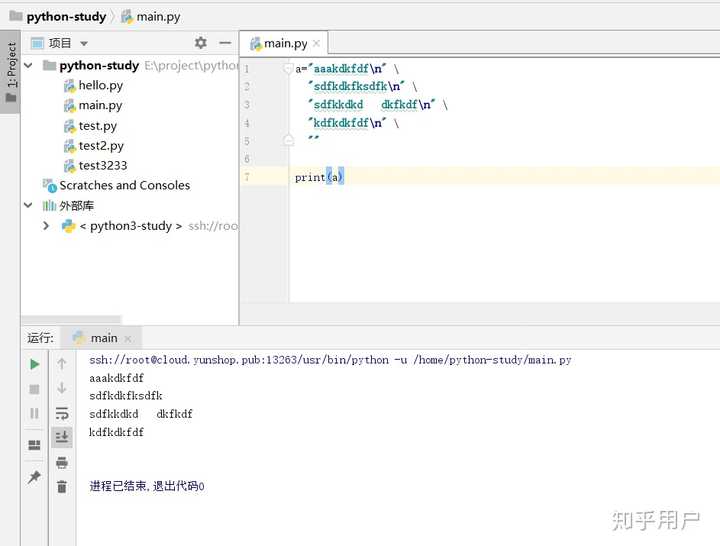Stop the running process
720x546 pixels.
[x=34, y=389]
